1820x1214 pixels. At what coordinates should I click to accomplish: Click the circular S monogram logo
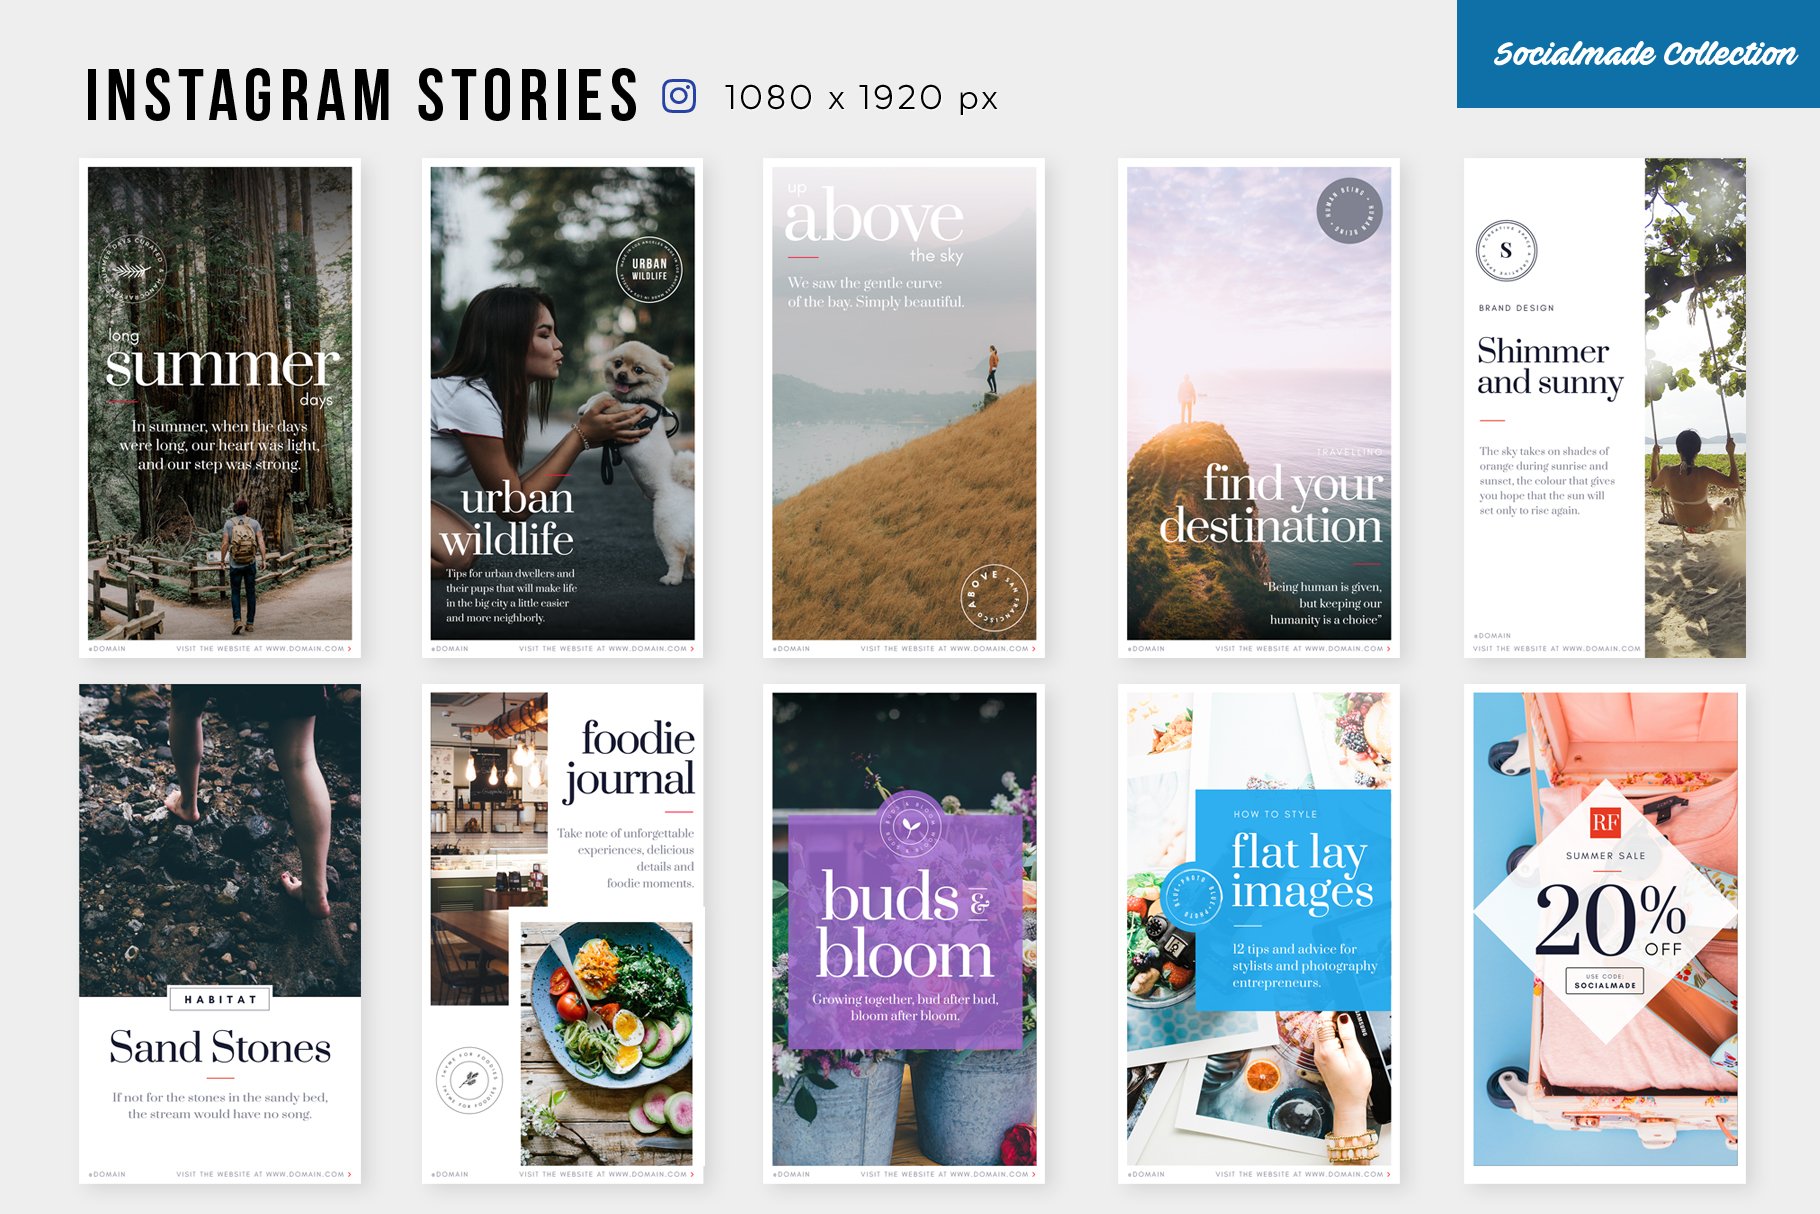[1507, 250]
